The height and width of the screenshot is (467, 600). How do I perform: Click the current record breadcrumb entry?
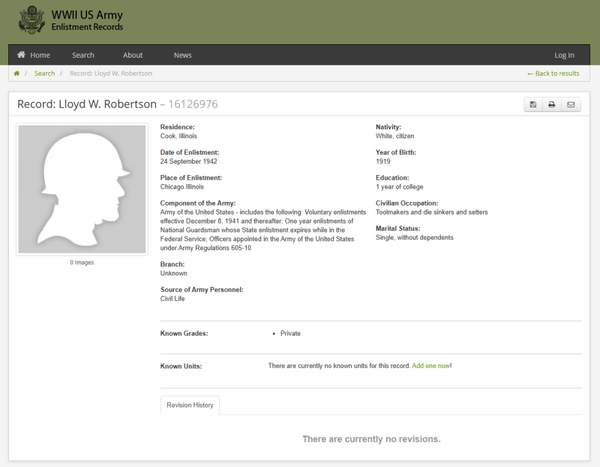click(111, 73)
